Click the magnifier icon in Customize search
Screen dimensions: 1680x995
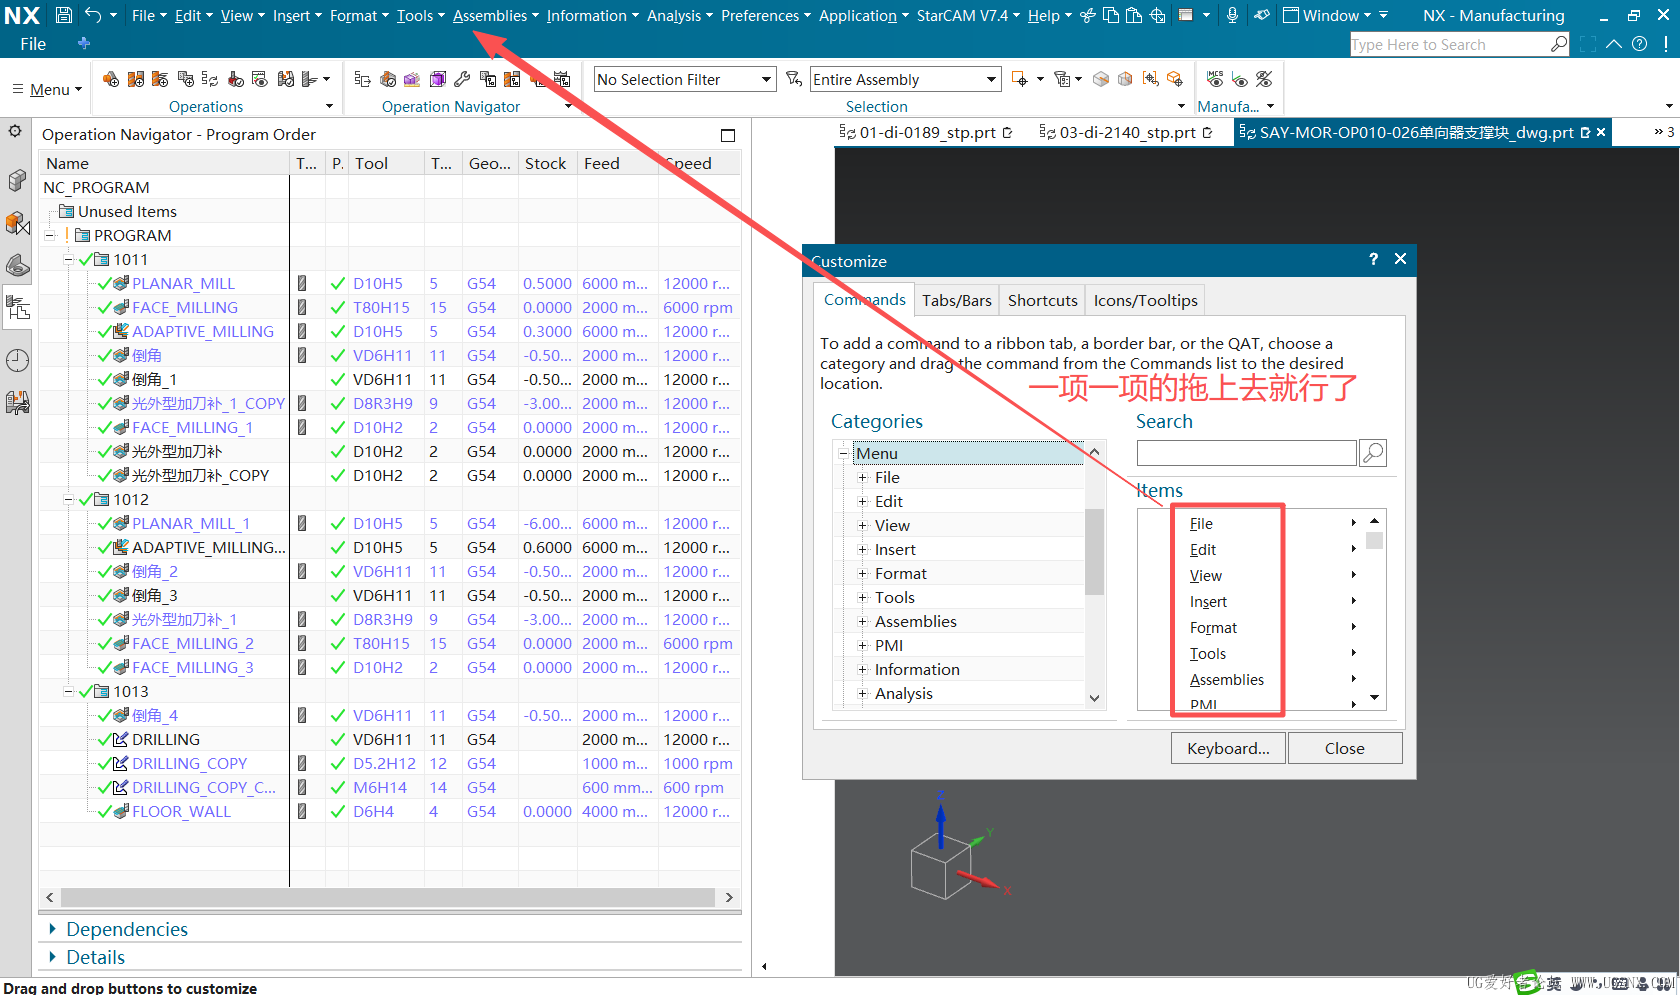pos(1373,453)
